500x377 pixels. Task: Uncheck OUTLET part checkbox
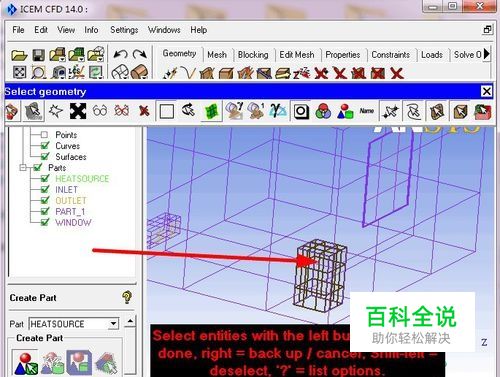point(45,200)
